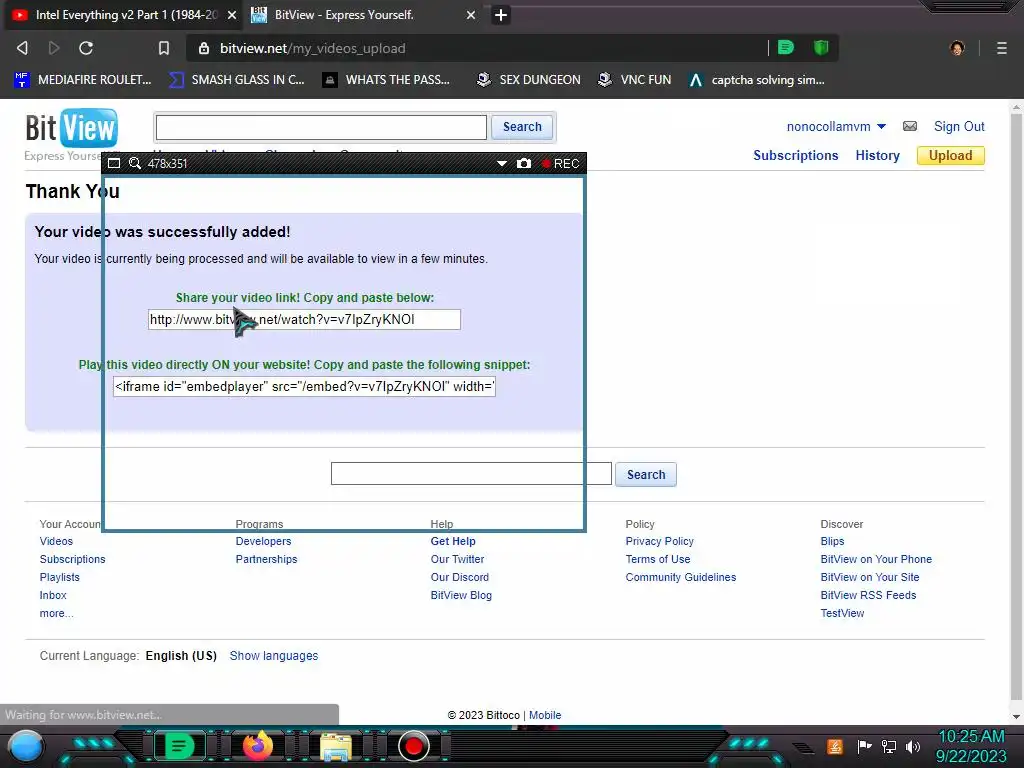Image resolution: width=1024 pixels, height=768 pixels.
Task: Click the bottom Search button
Action: click(646, 475)
